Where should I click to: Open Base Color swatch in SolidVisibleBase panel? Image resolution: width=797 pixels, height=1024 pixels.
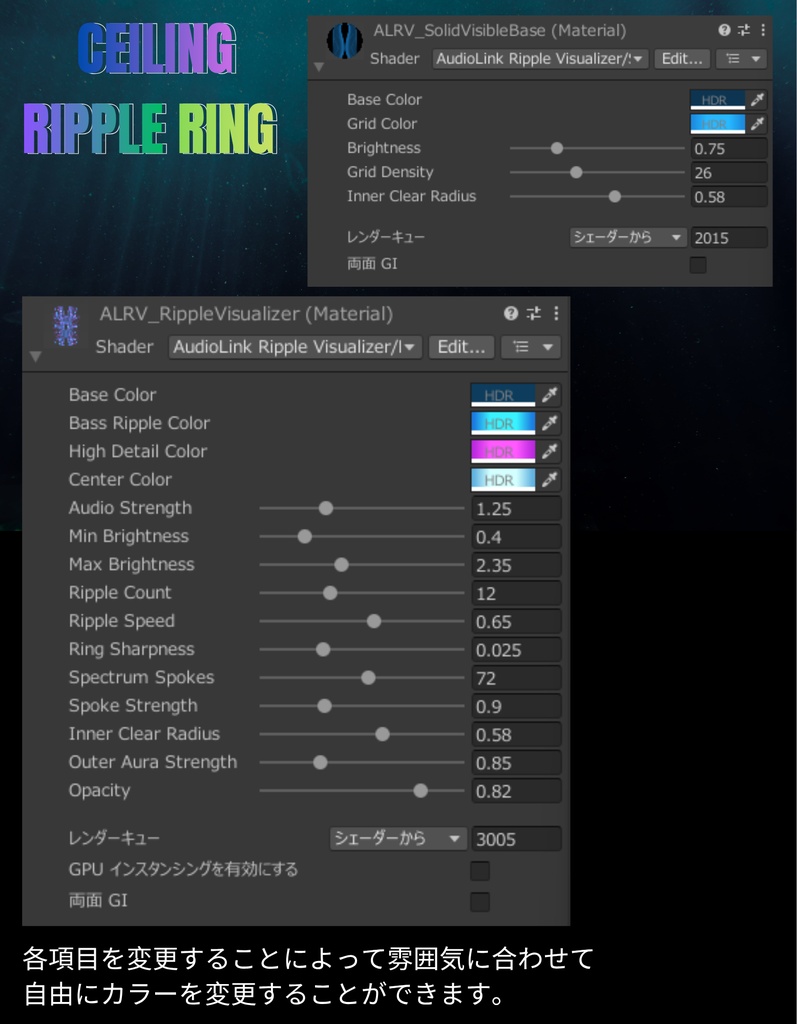[717, 100]
